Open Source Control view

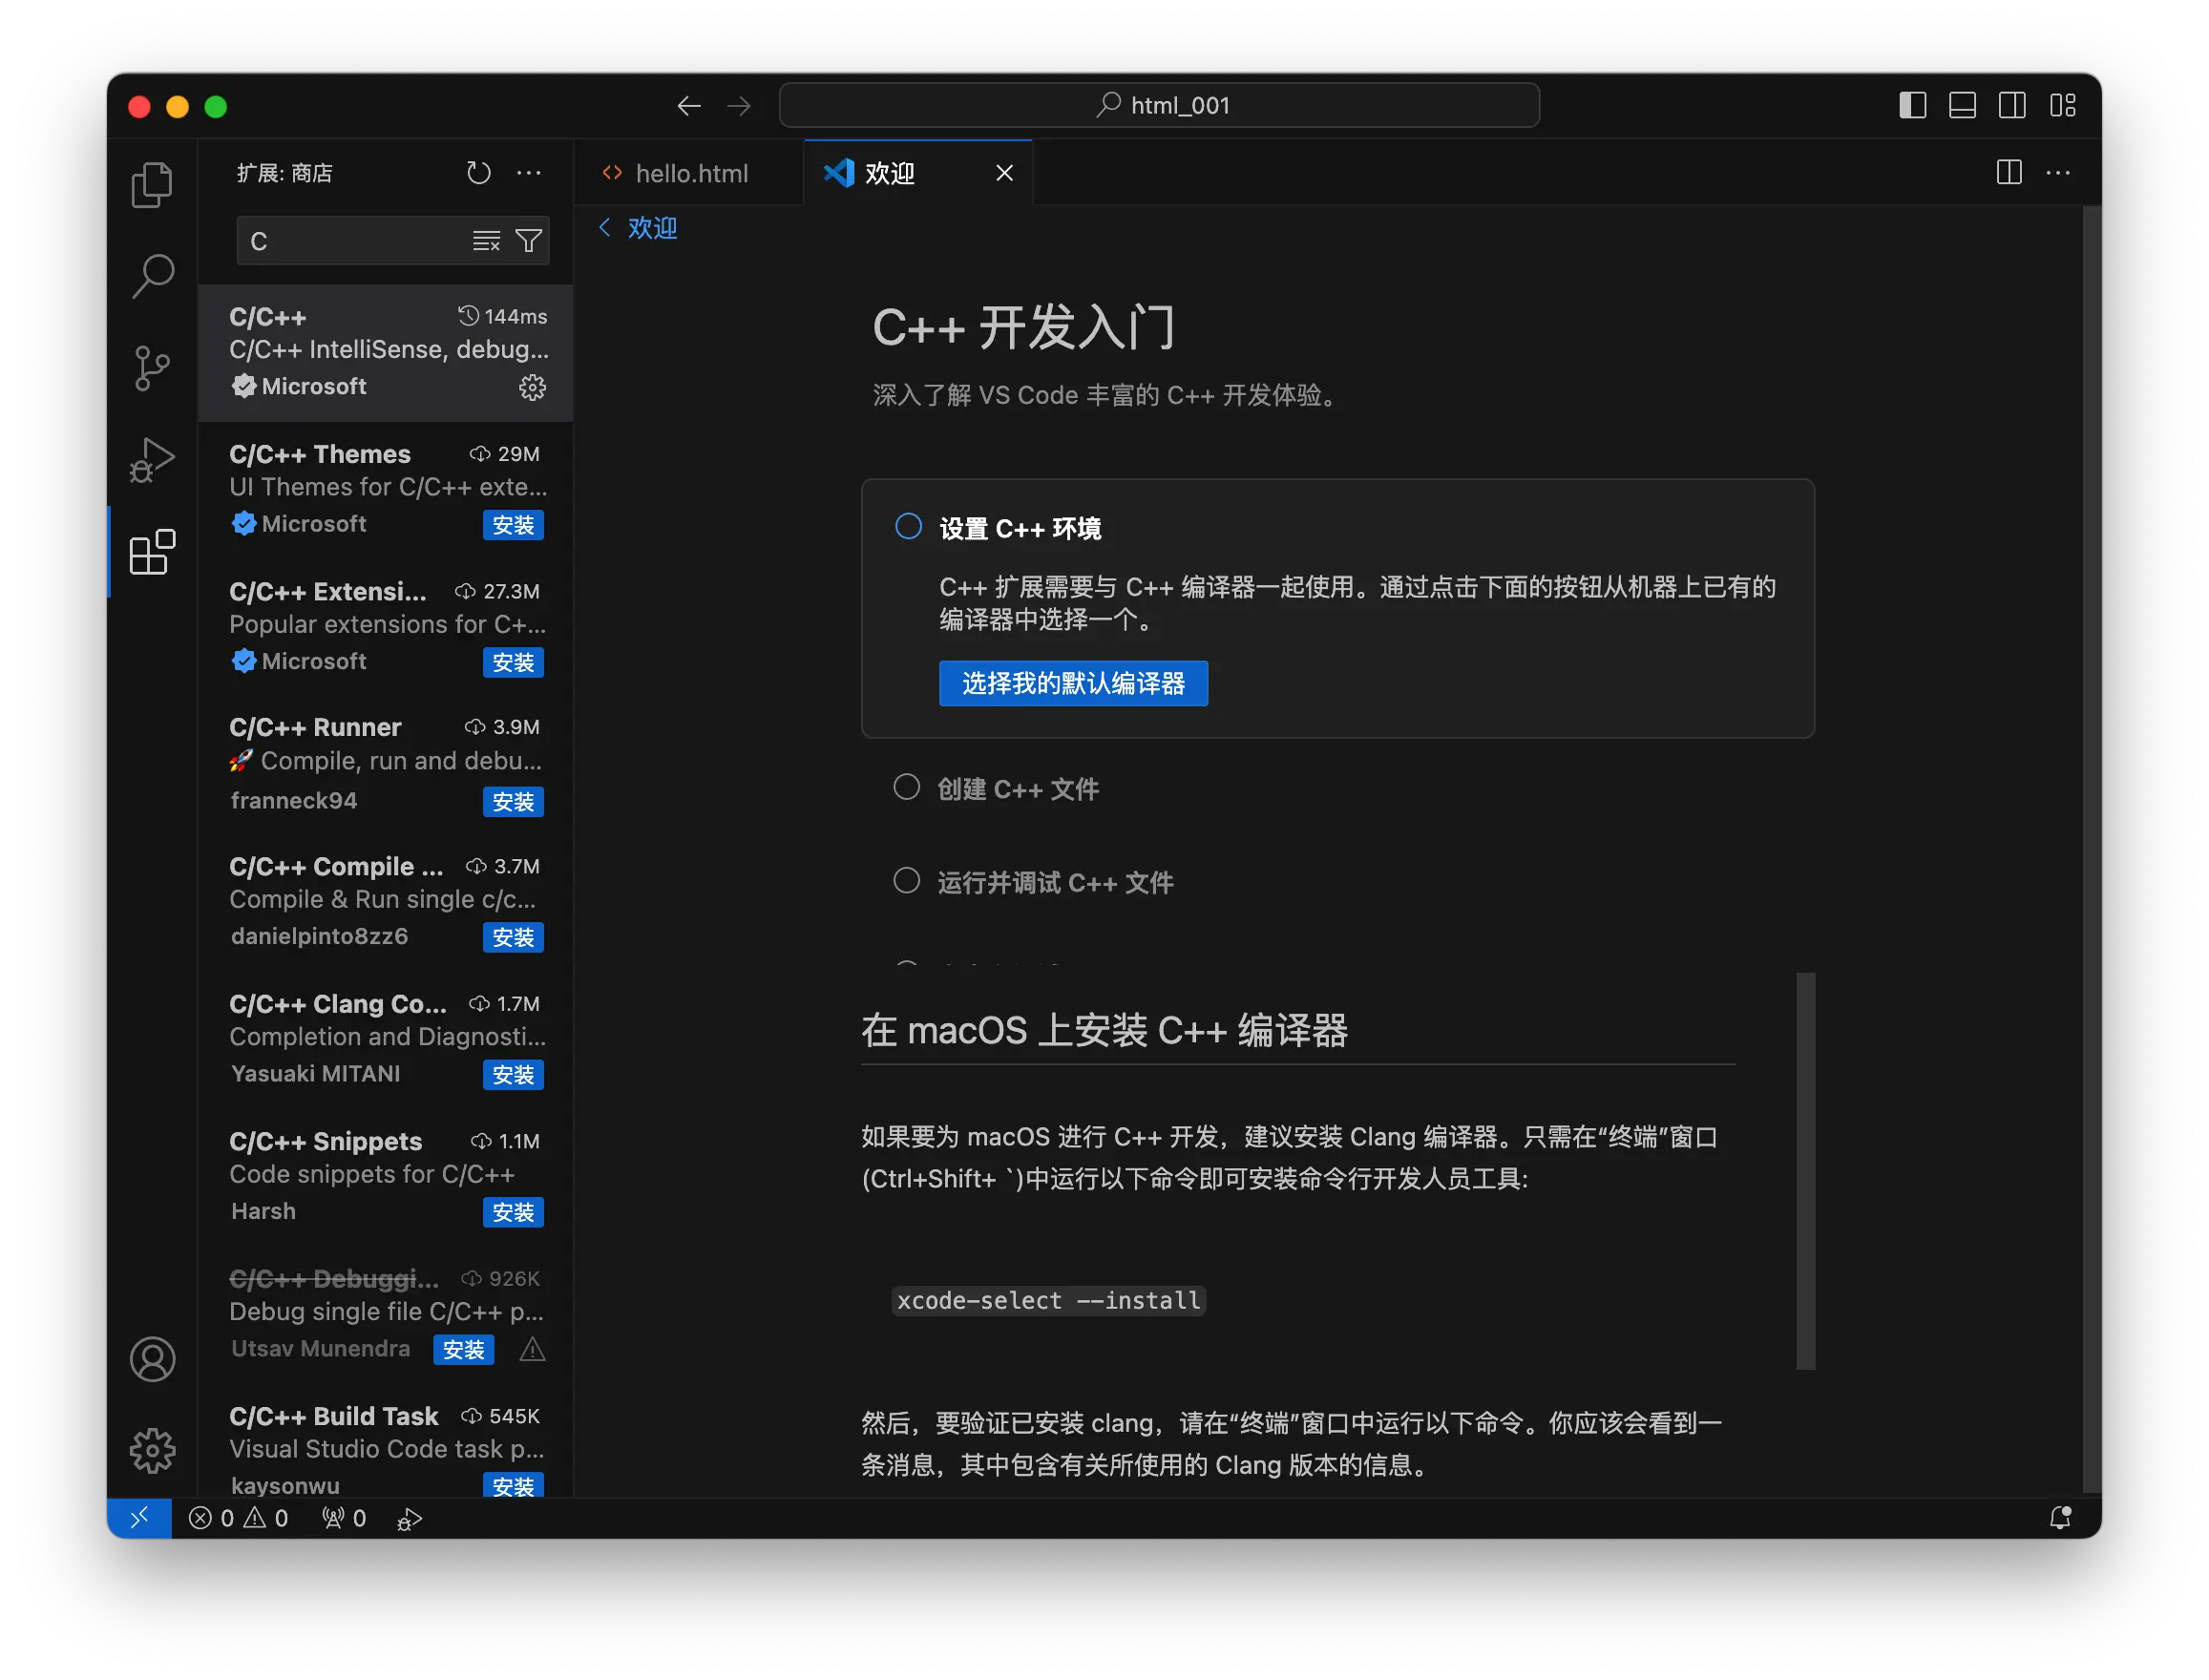tap(152, 368)
